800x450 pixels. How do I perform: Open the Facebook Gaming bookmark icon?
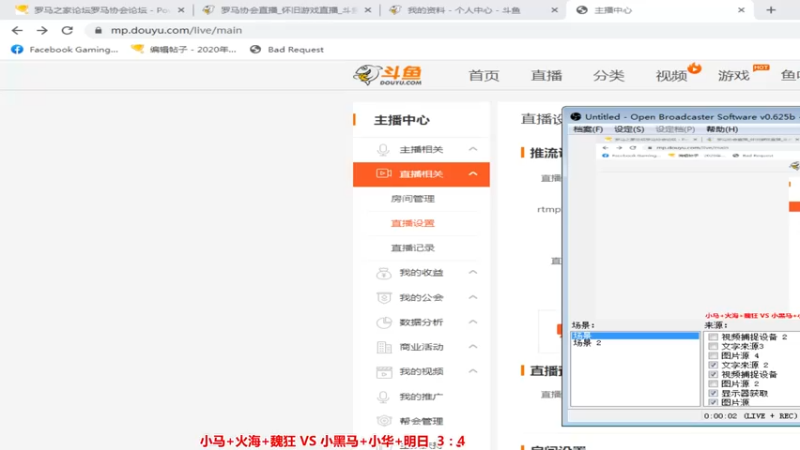(17, 49)
